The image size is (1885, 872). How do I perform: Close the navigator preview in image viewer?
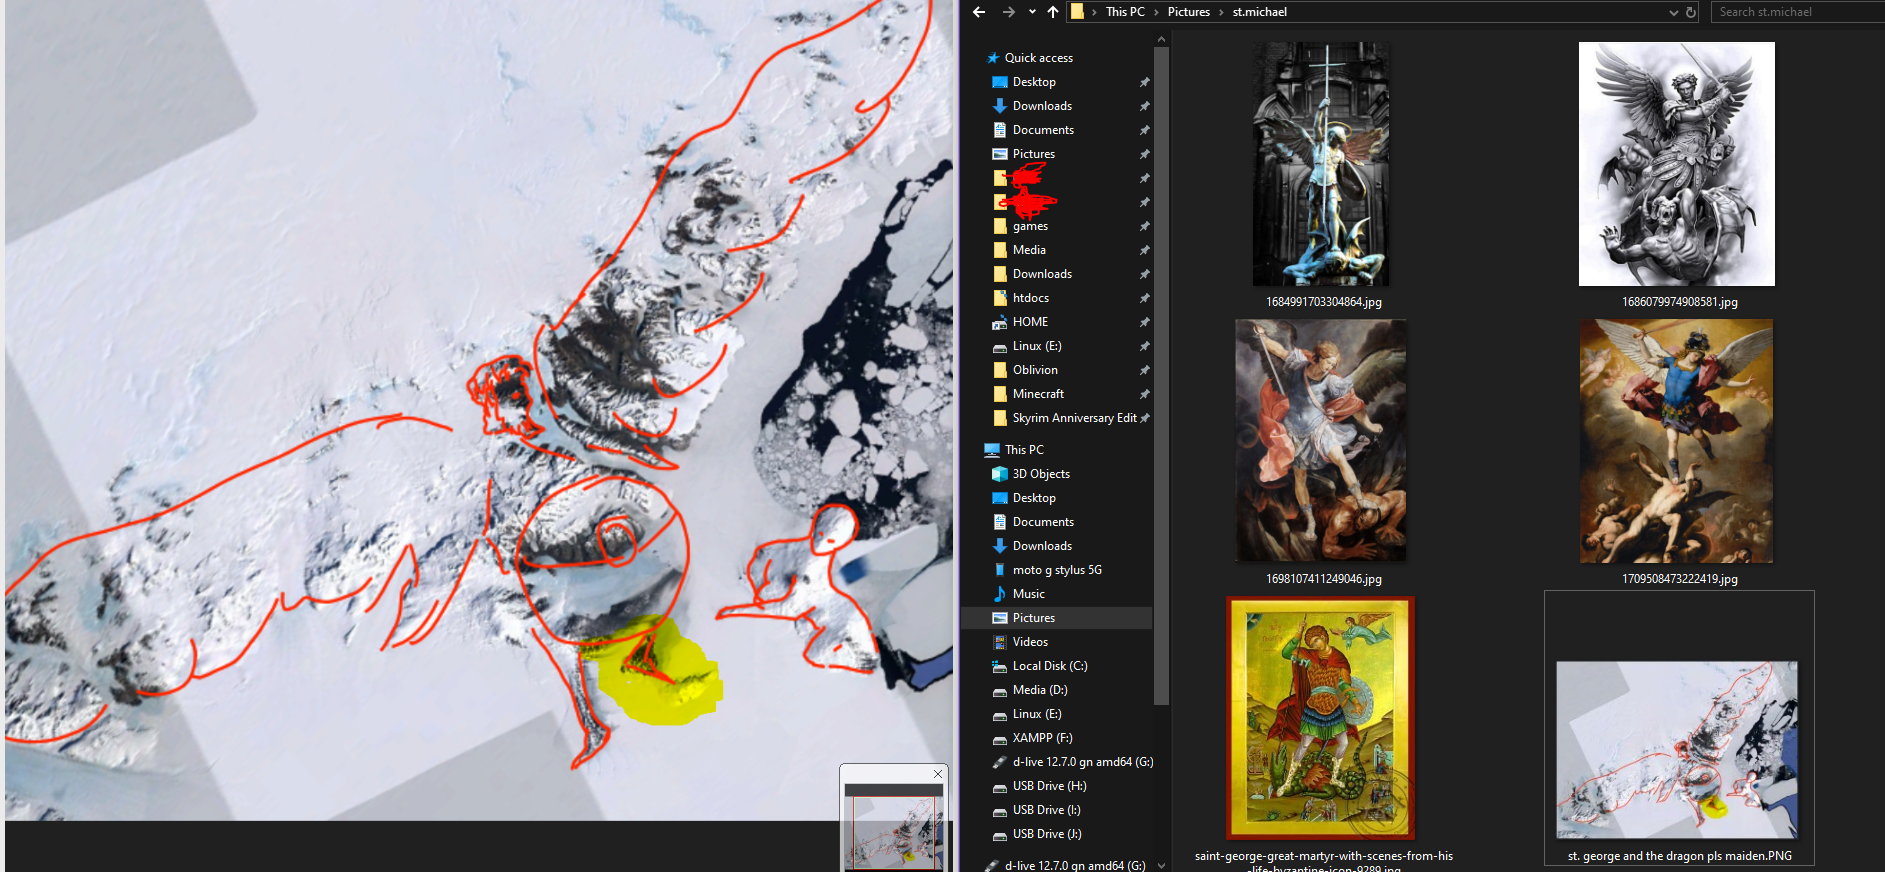[938, 774]
